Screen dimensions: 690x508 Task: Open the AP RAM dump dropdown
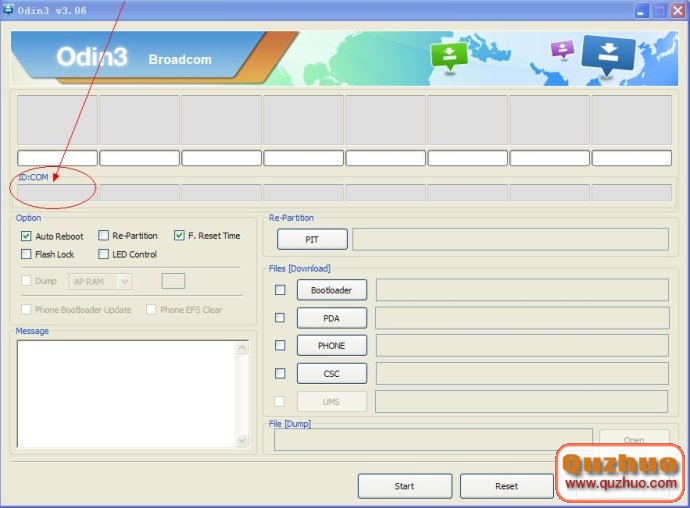click(x=125, y=281)
